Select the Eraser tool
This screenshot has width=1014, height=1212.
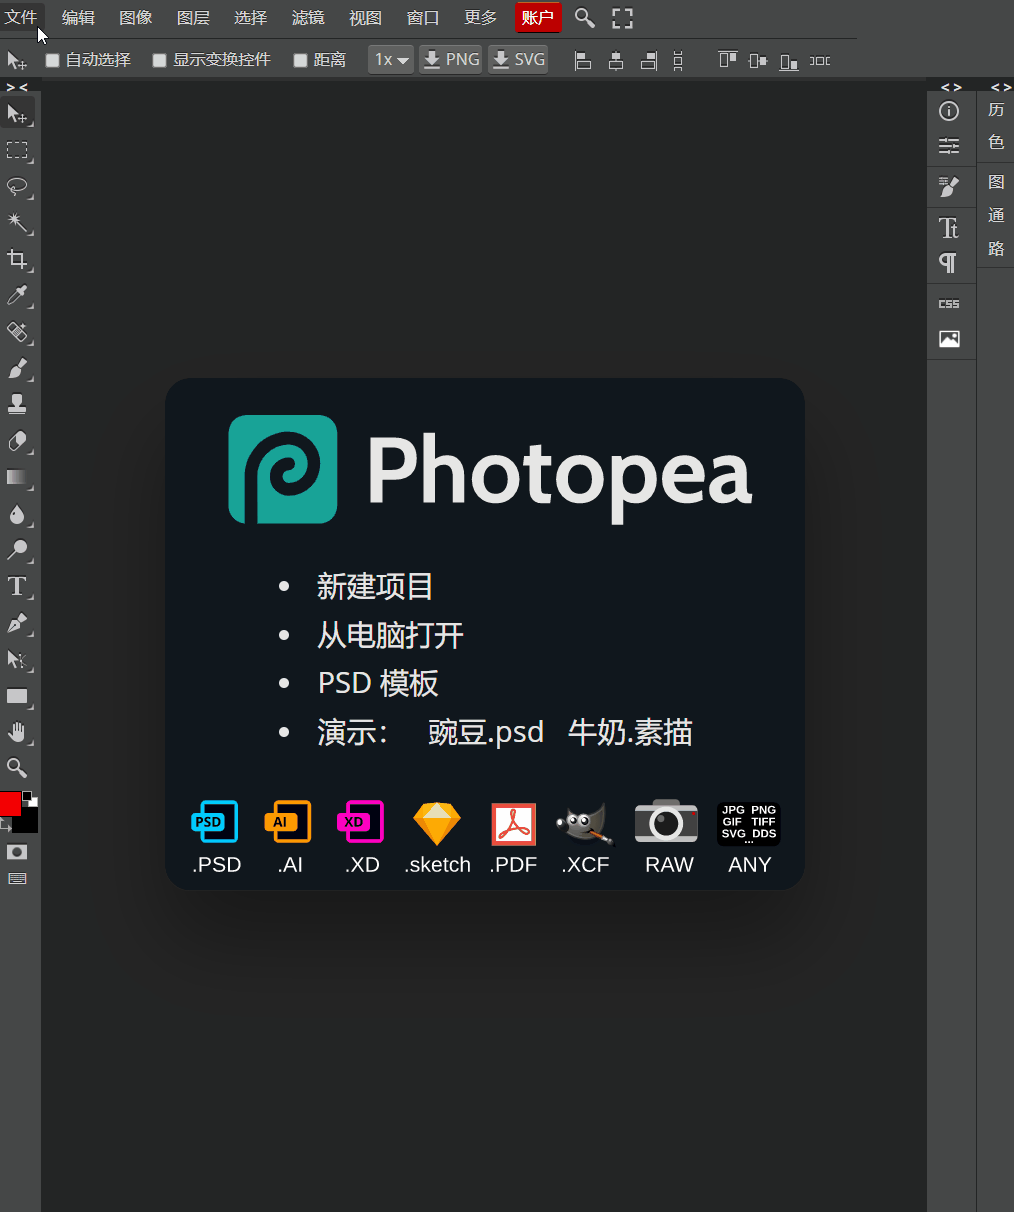coord(17,441)
